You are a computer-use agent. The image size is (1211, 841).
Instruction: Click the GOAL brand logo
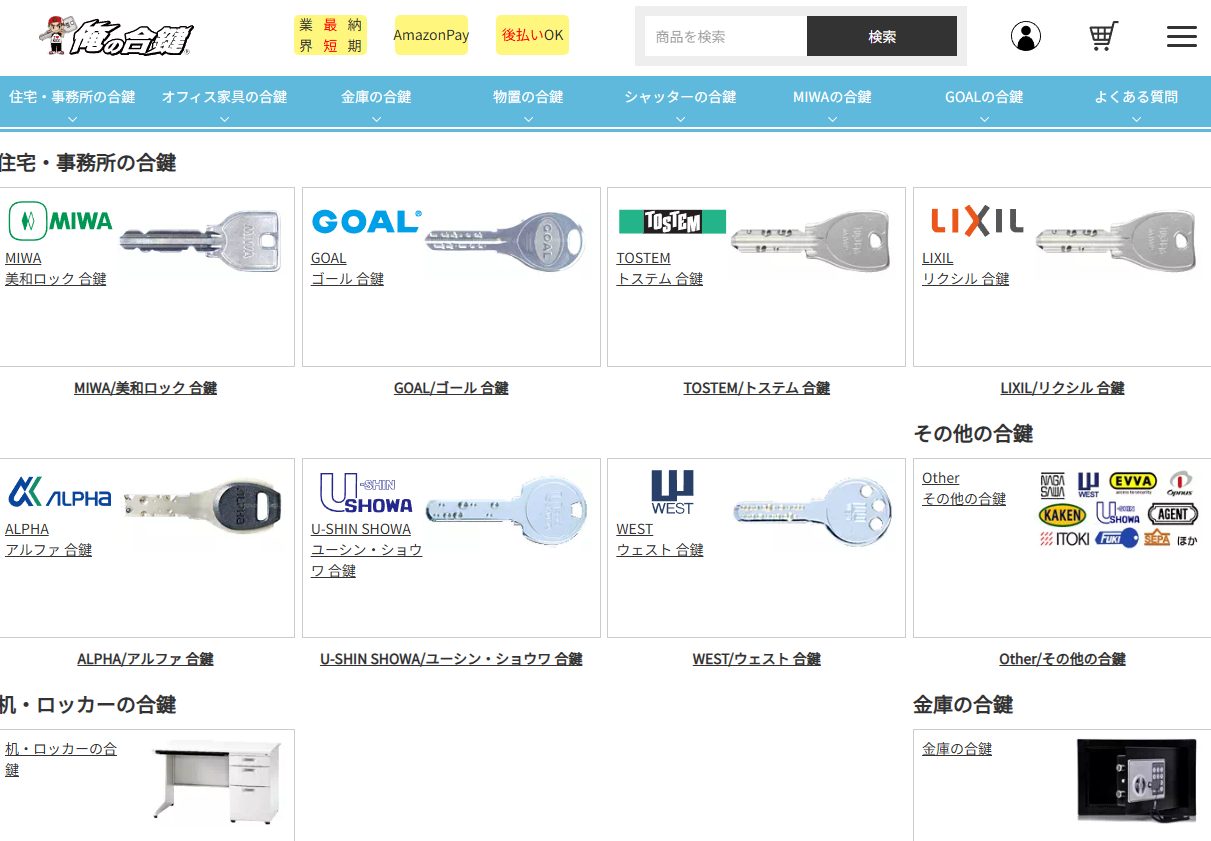[x=366, y=221]
